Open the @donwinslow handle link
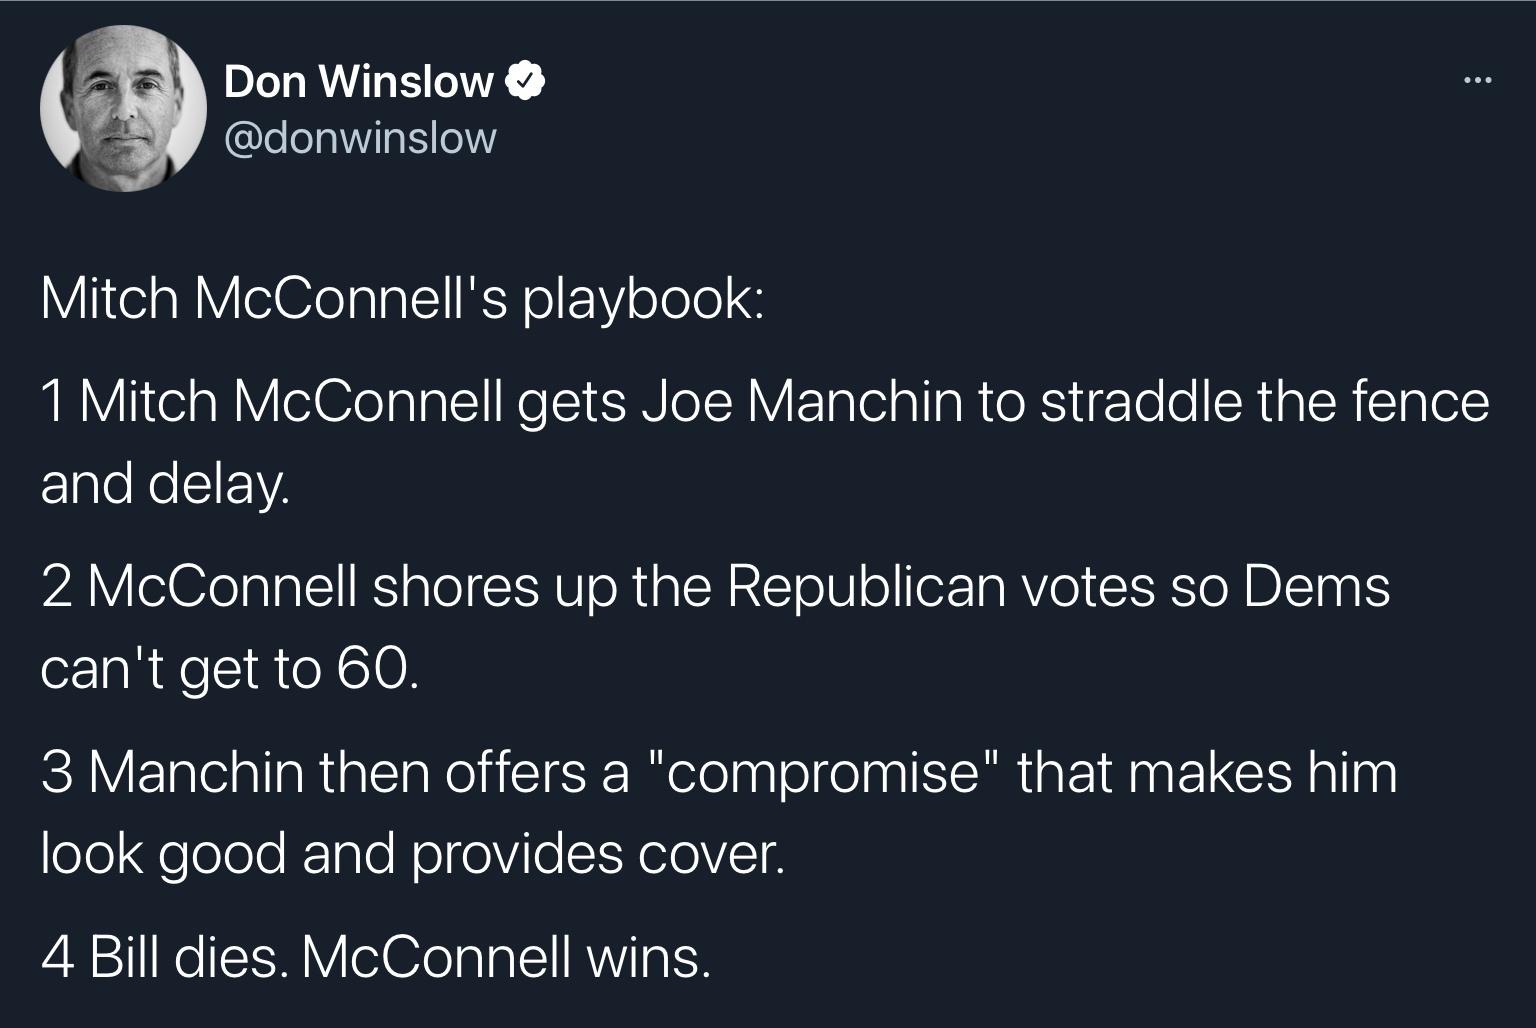Image resolution: width=1536 pixels, height=1028 pixels. tap(360, 138)
